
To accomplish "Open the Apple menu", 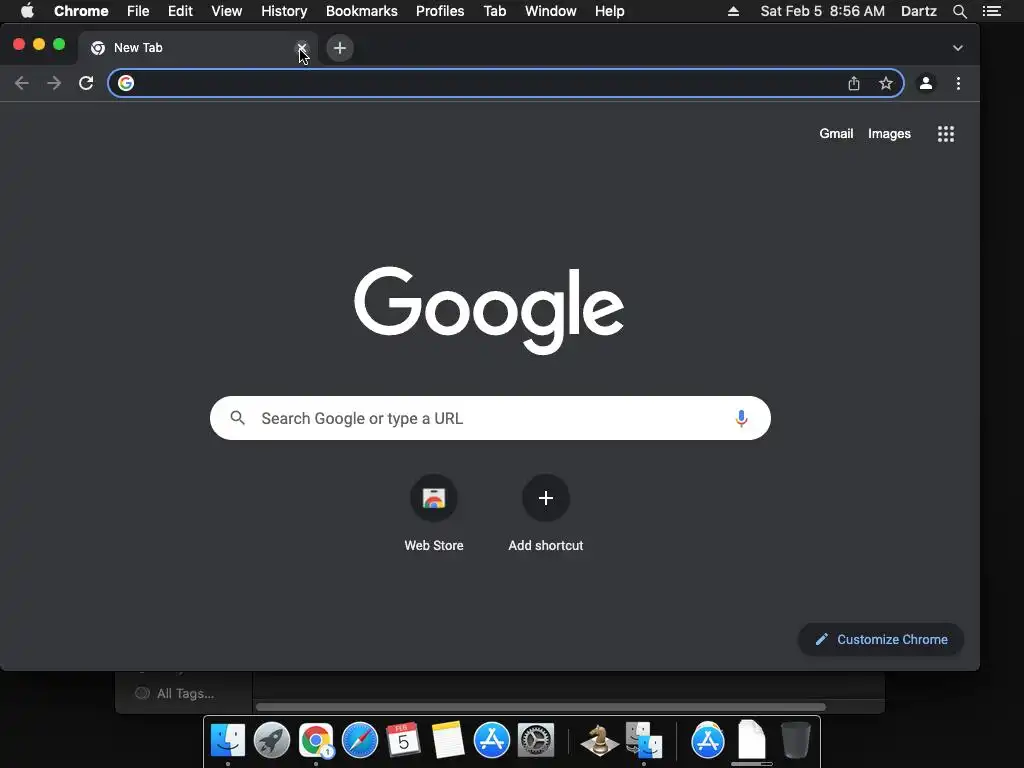I will [27, 11].
